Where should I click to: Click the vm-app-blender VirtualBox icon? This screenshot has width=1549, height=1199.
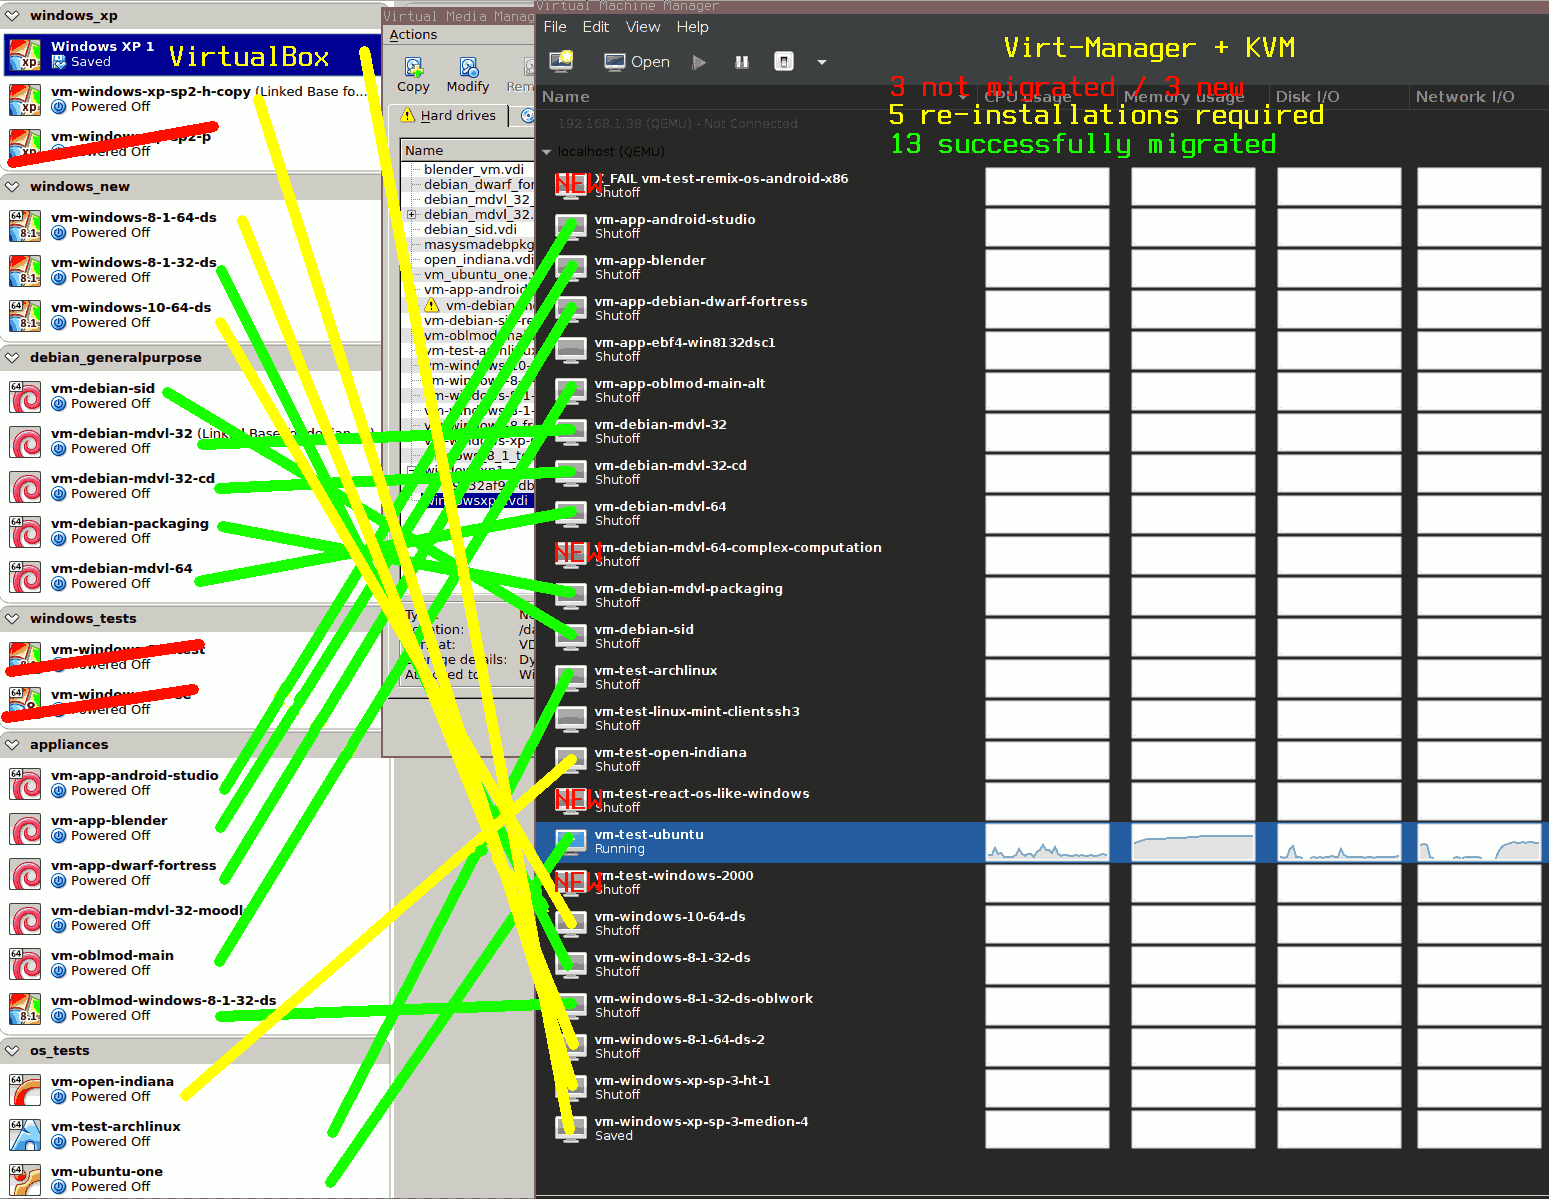(x=25, y=828)
